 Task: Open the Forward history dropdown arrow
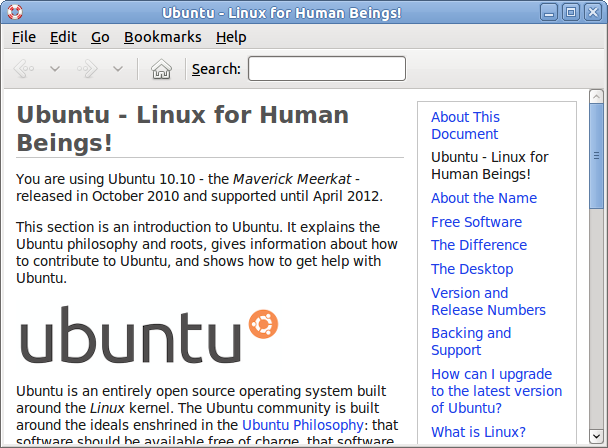coord(118,69)
